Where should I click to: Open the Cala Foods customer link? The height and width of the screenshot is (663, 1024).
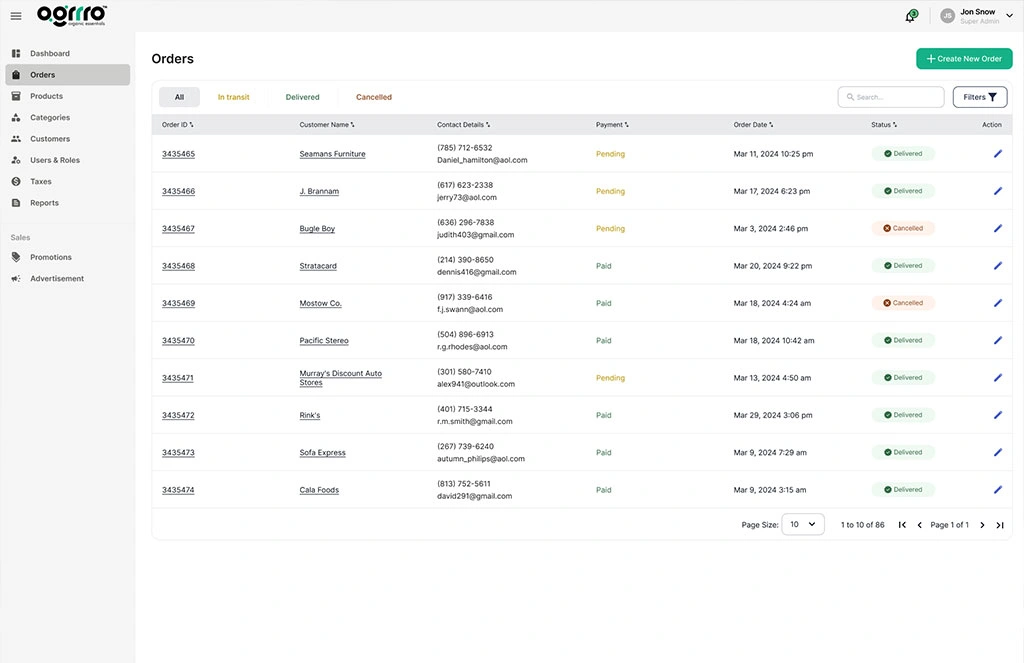click(x=319, y=490)
